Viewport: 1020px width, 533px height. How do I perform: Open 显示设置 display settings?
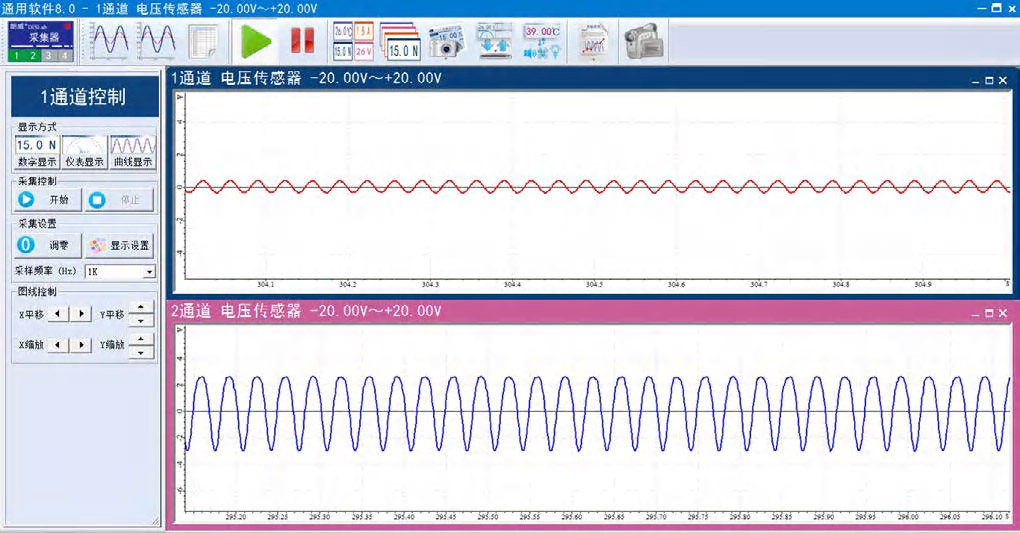120,245
